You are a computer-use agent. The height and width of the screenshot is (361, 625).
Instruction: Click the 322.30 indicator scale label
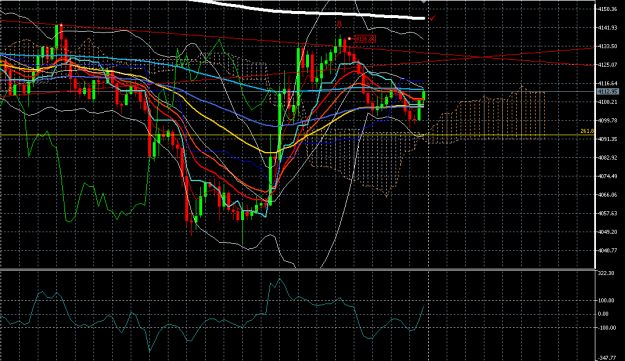[x=606, y=273]
